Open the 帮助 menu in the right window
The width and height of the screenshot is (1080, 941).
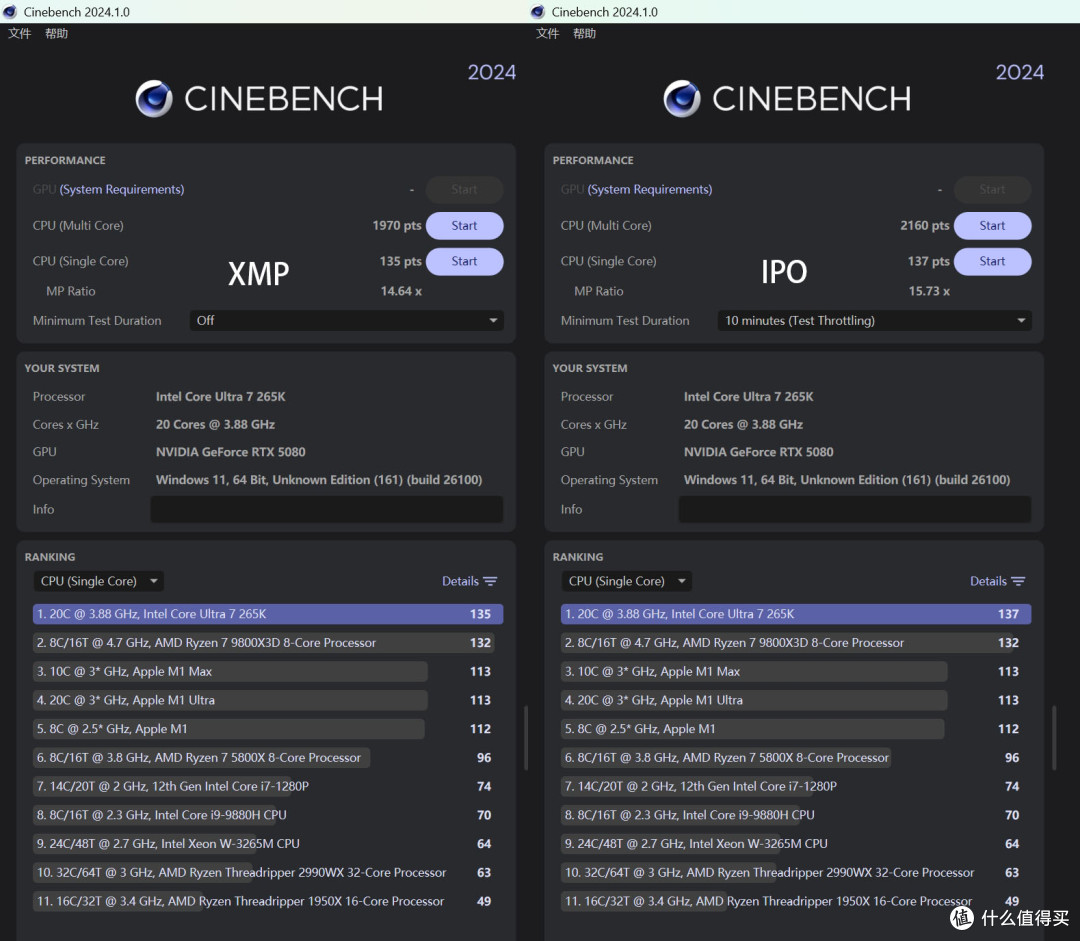pos(585,33)
